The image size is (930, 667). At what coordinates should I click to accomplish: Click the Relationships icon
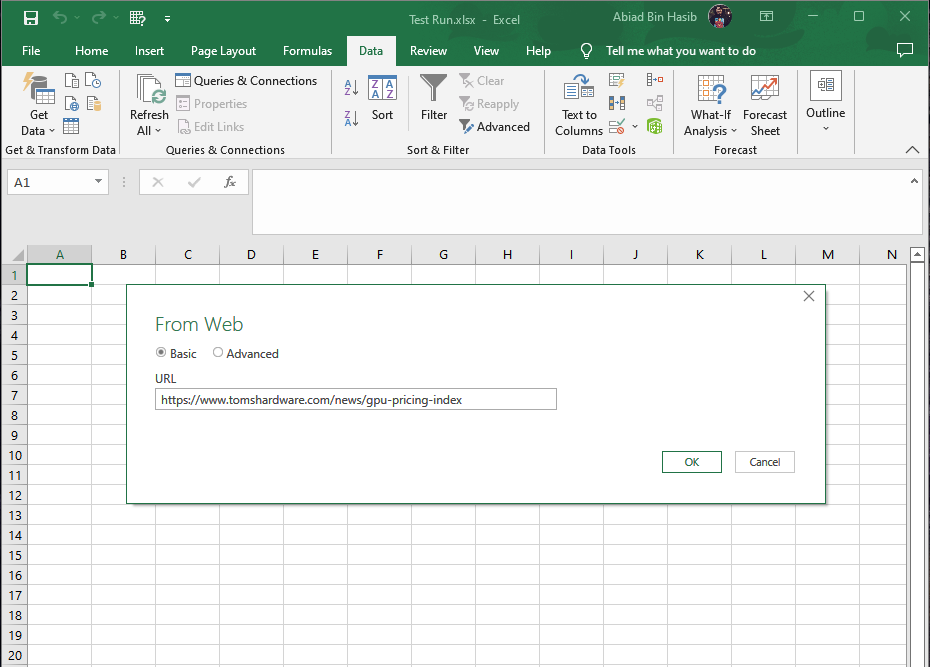point(655,103)
